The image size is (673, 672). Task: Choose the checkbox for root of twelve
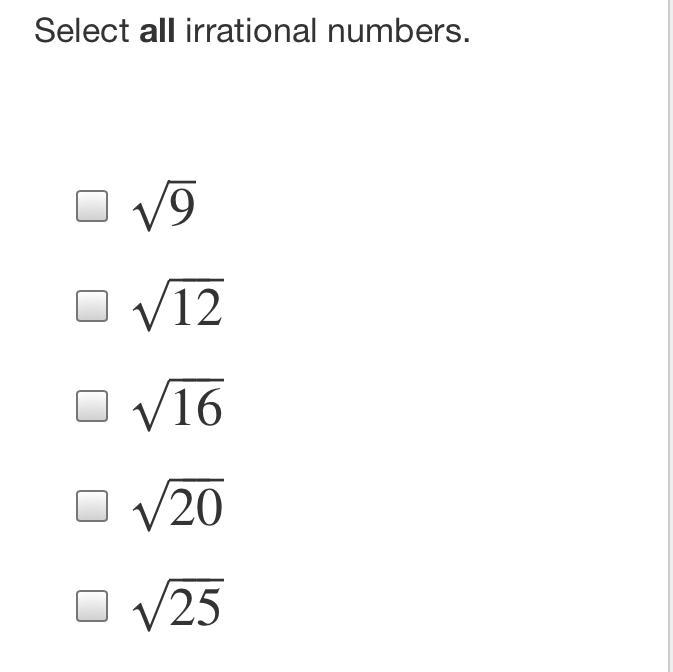[92, 306]
